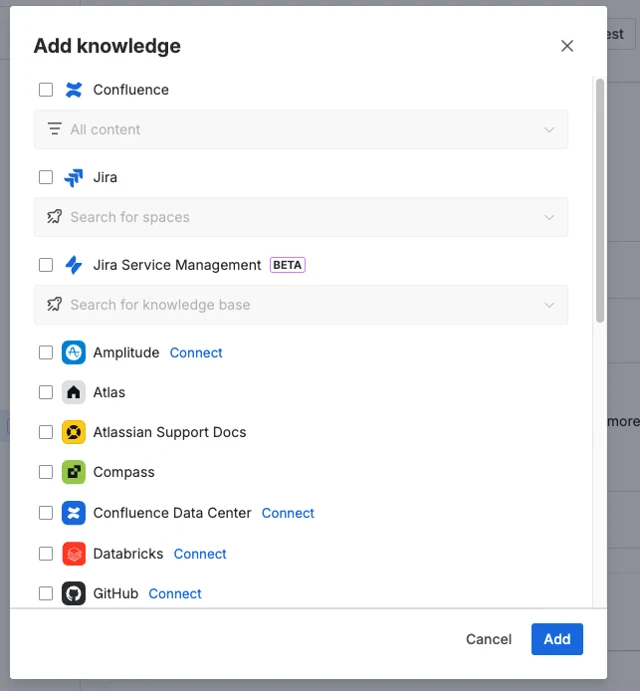The image size is (640, 691).
Task: Click the Confluence Data Center icon
Action: pyautogui.click(x=74, y=513)
